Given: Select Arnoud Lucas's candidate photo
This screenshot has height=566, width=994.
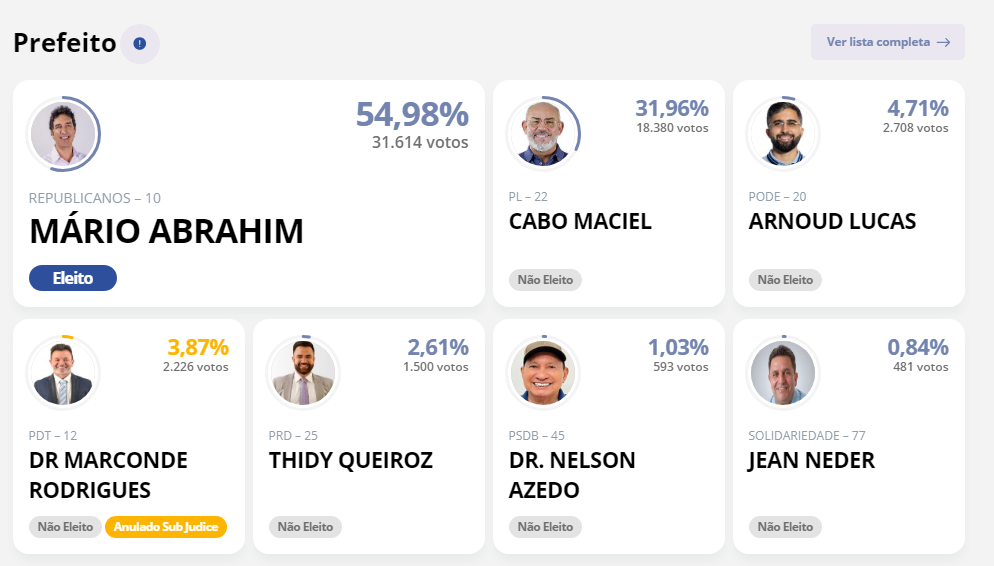Looking at the screenshot, I should coord(782,133).
